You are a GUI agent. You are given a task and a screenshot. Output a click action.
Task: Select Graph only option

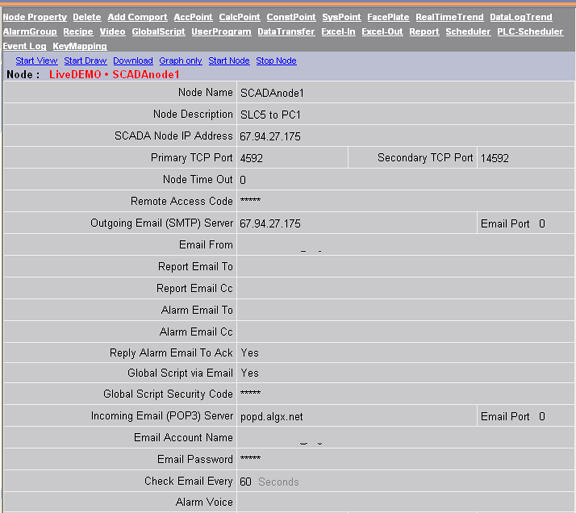pyautogui.click(x=181, y=61)
